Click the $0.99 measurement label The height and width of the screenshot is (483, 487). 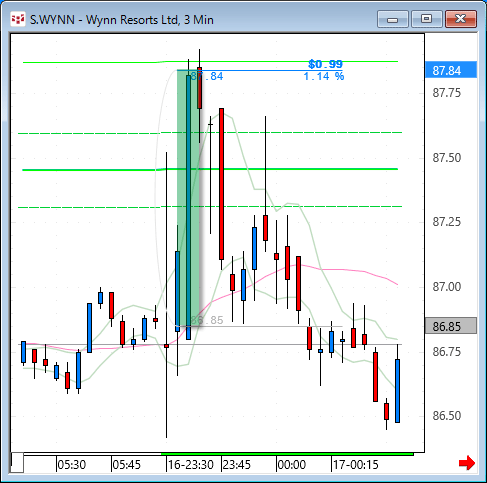[325, 64]
